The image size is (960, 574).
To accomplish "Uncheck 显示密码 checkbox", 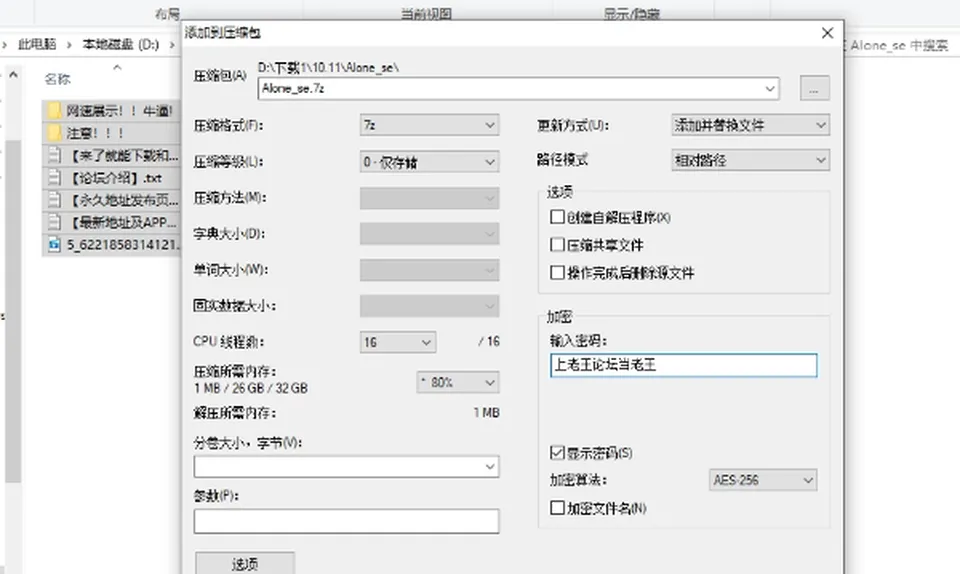I will [x=557, y=453].
